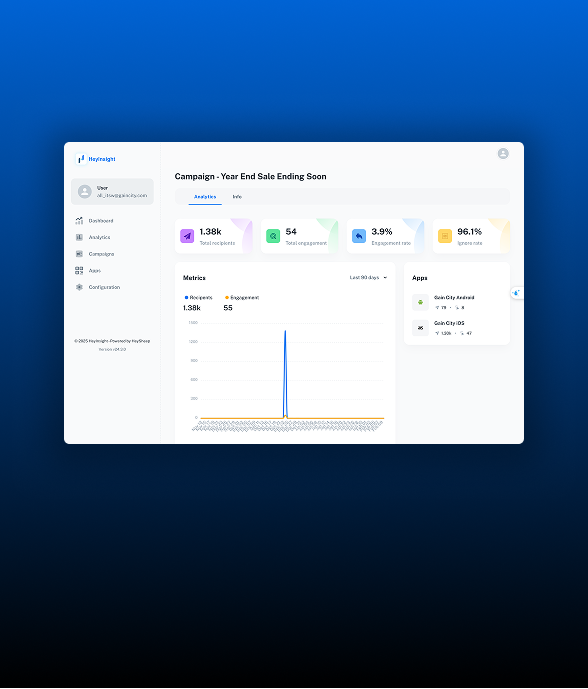The image size is (588, 689).
Task: Click the blue Engagement rate reply icon
Action: (x=359, y=236)
